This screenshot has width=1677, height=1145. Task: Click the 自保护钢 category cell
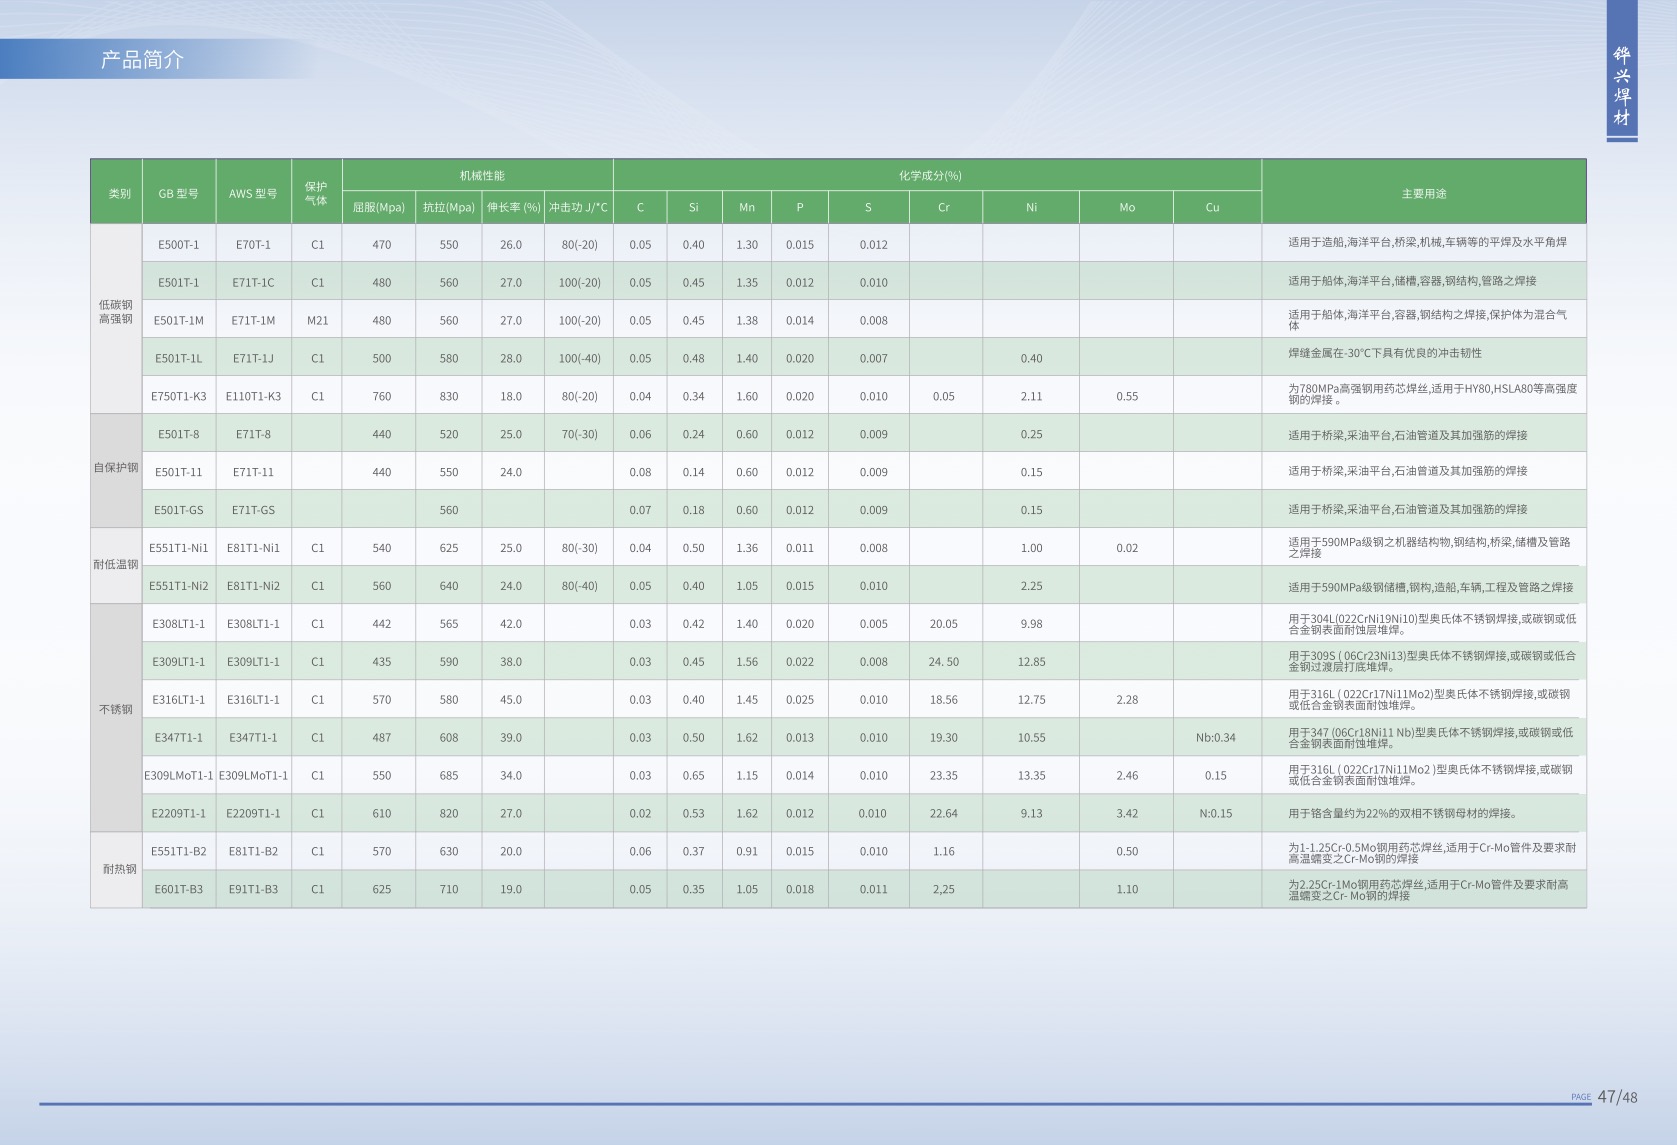click(x=116, y=468)
